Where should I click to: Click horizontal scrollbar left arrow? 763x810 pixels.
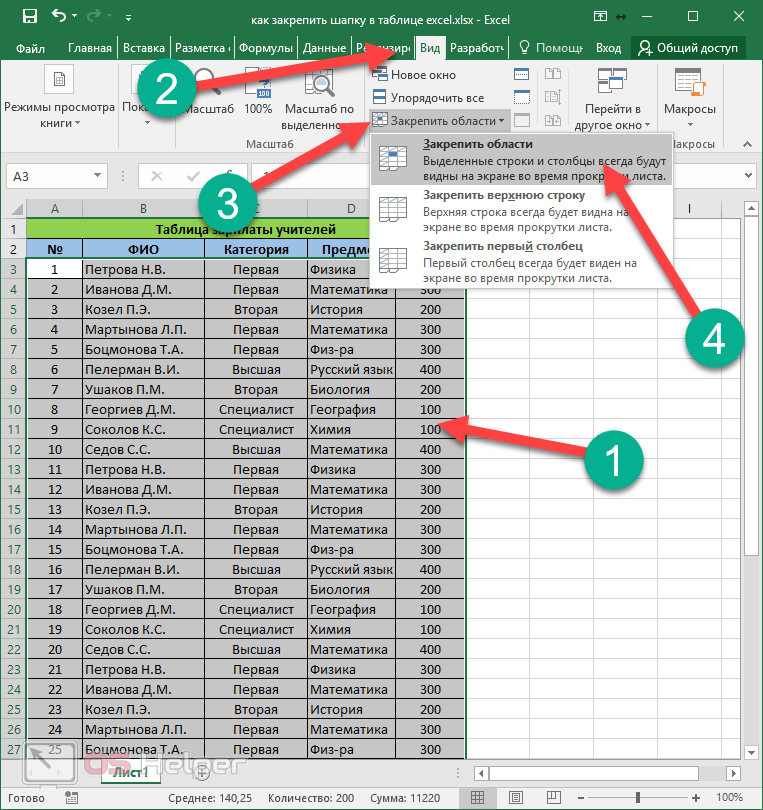pyautogui.click(x=481, y=773)
